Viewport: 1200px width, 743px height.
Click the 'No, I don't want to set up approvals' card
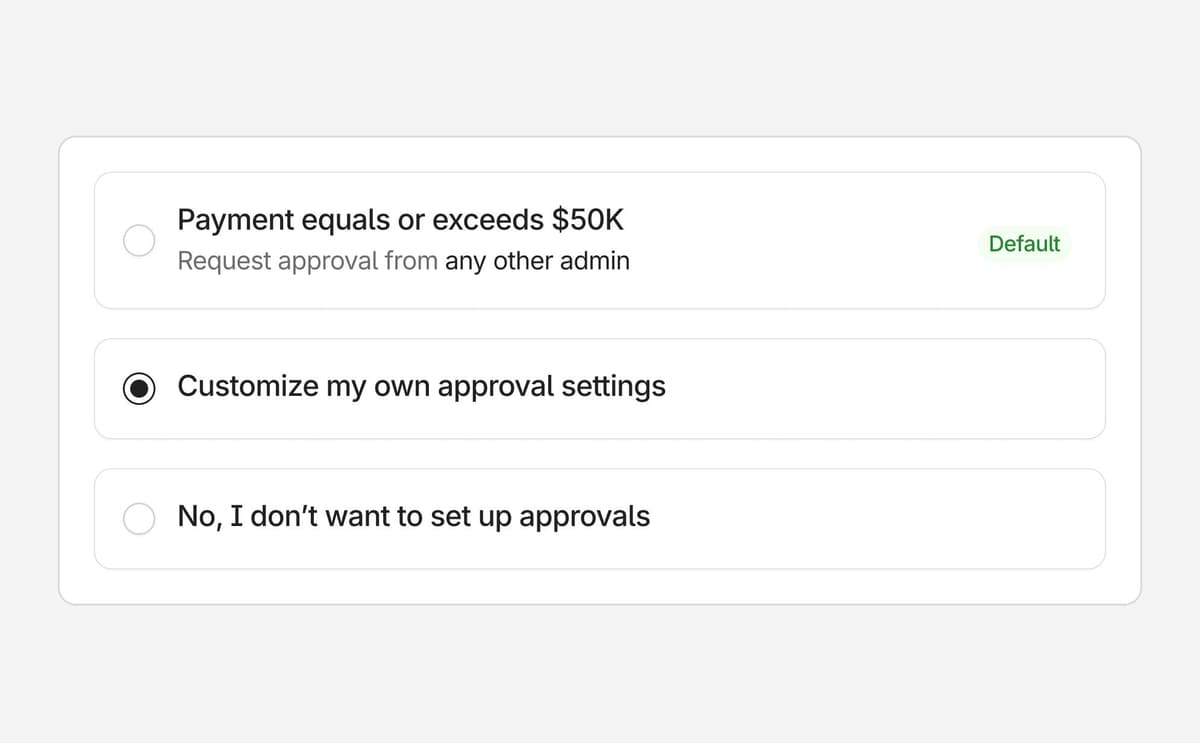pyautogui.click(x=600, y=517)
